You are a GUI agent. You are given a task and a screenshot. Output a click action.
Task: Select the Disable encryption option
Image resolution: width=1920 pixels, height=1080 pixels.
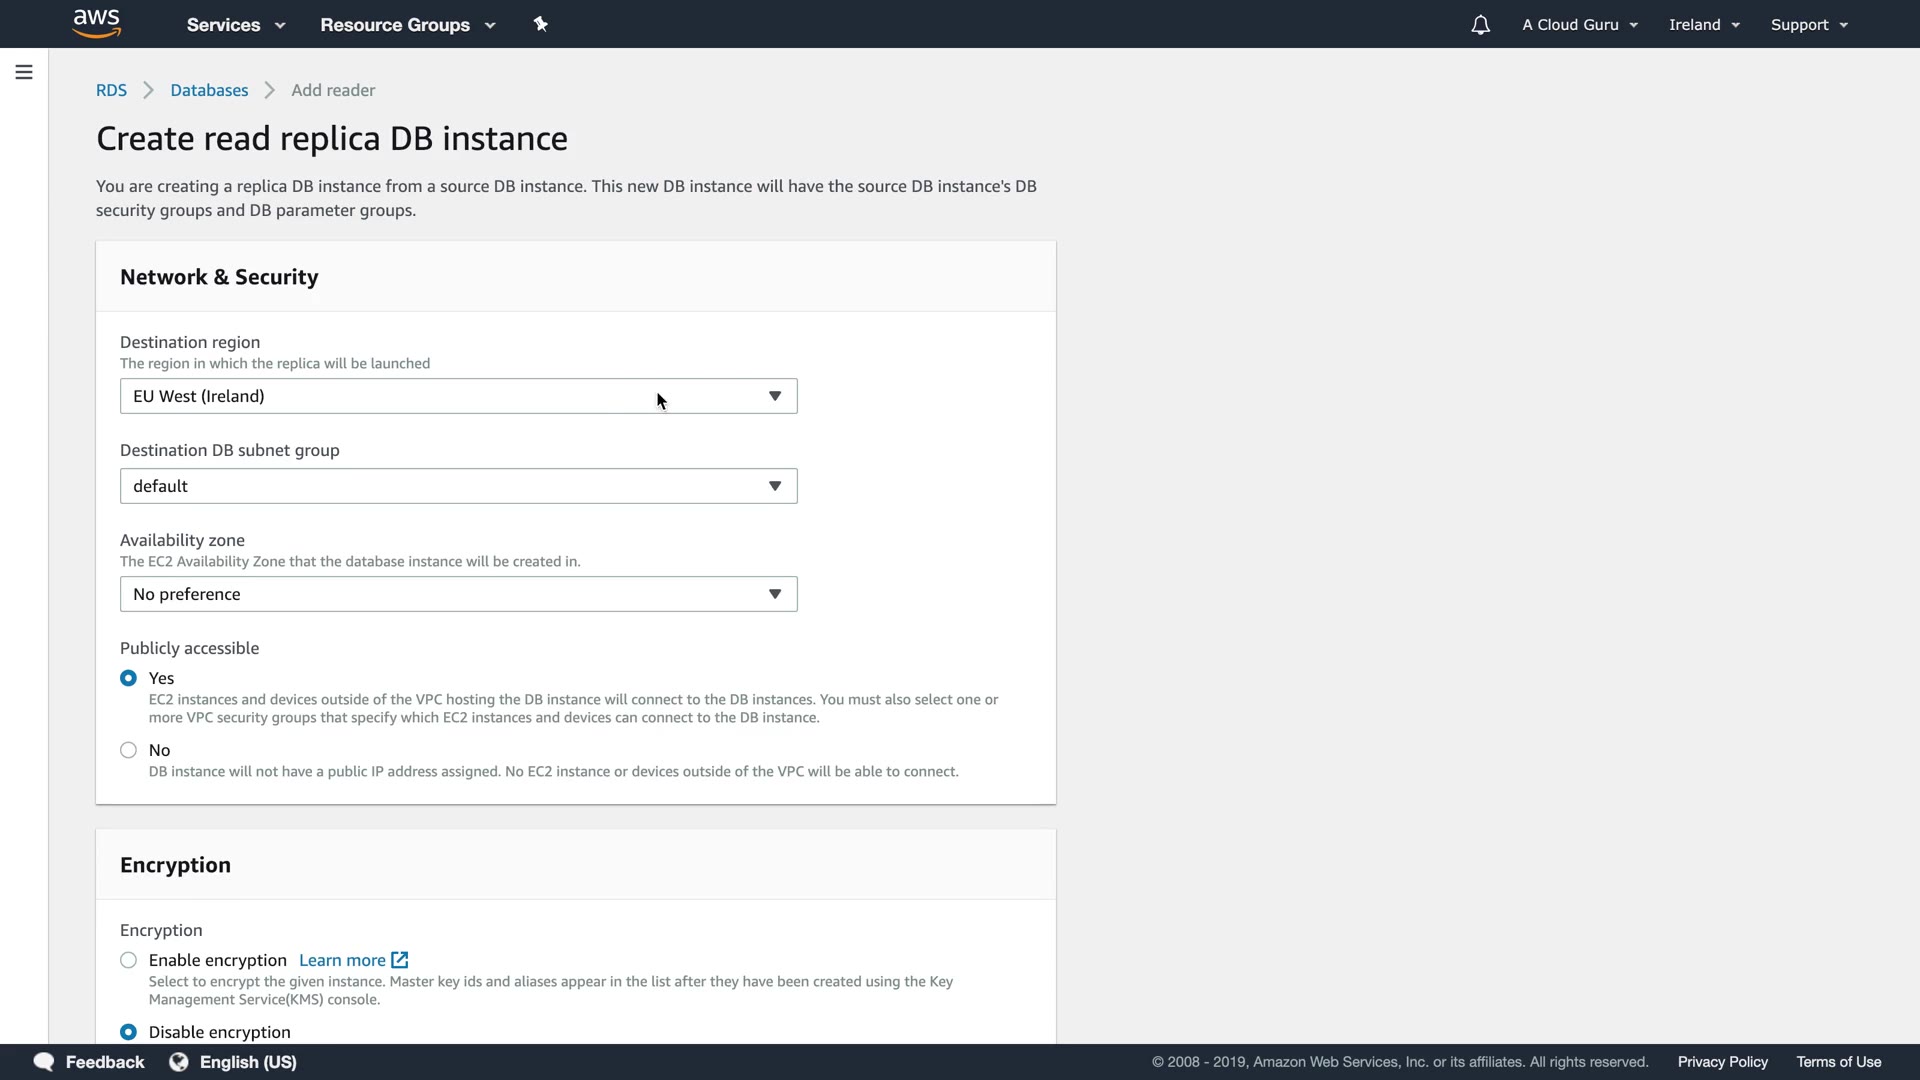pyautogui.click(x=128, y=1032)
